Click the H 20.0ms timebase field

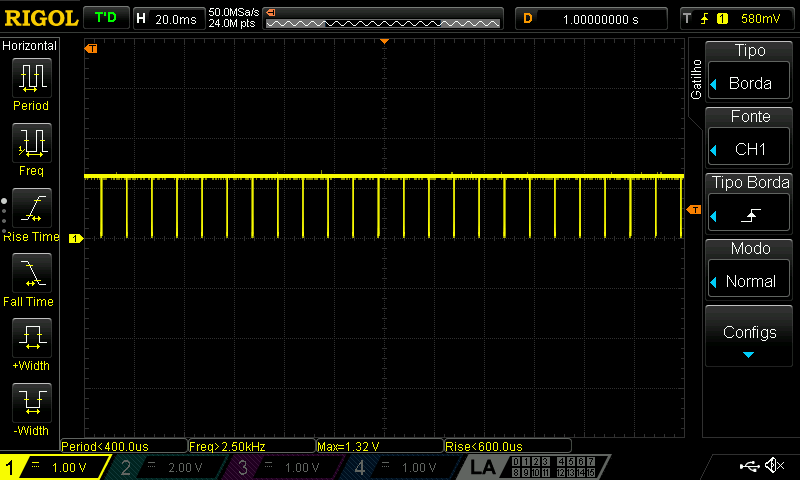[168, 19]
